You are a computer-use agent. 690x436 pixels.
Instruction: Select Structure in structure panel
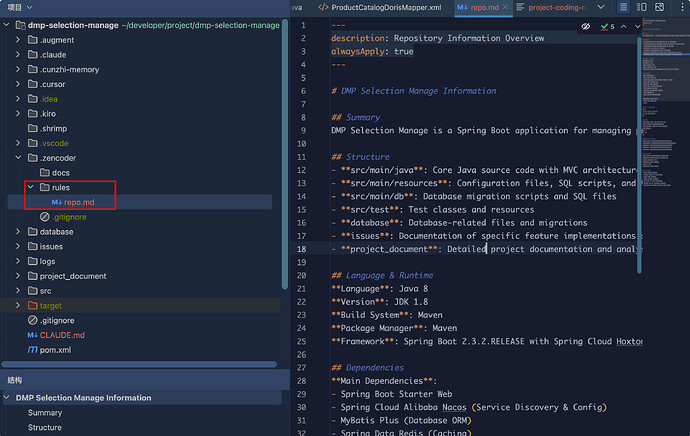coord(44,427)
